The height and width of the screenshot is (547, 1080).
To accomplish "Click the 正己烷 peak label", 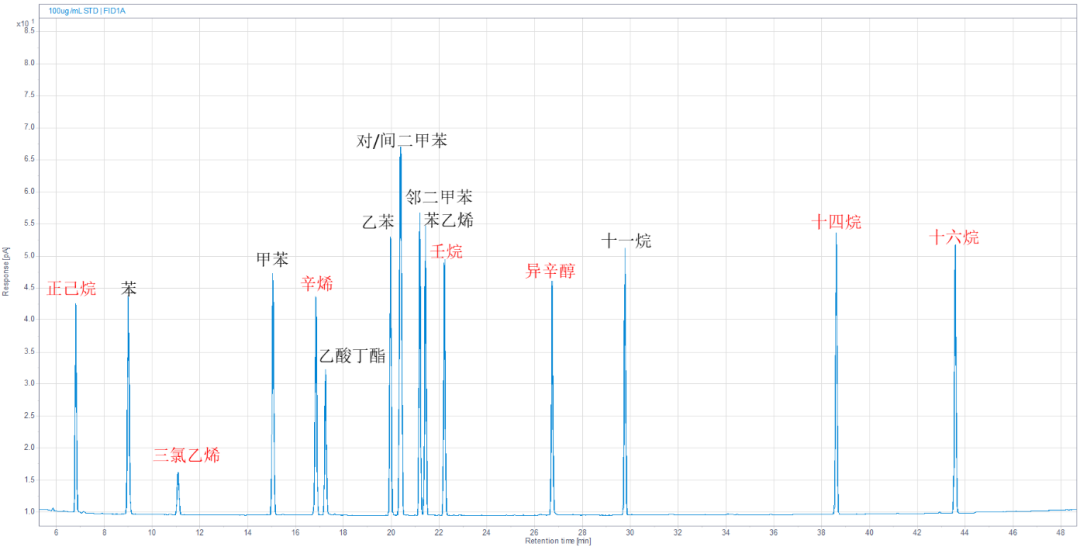I will click(x=72, y=289).
